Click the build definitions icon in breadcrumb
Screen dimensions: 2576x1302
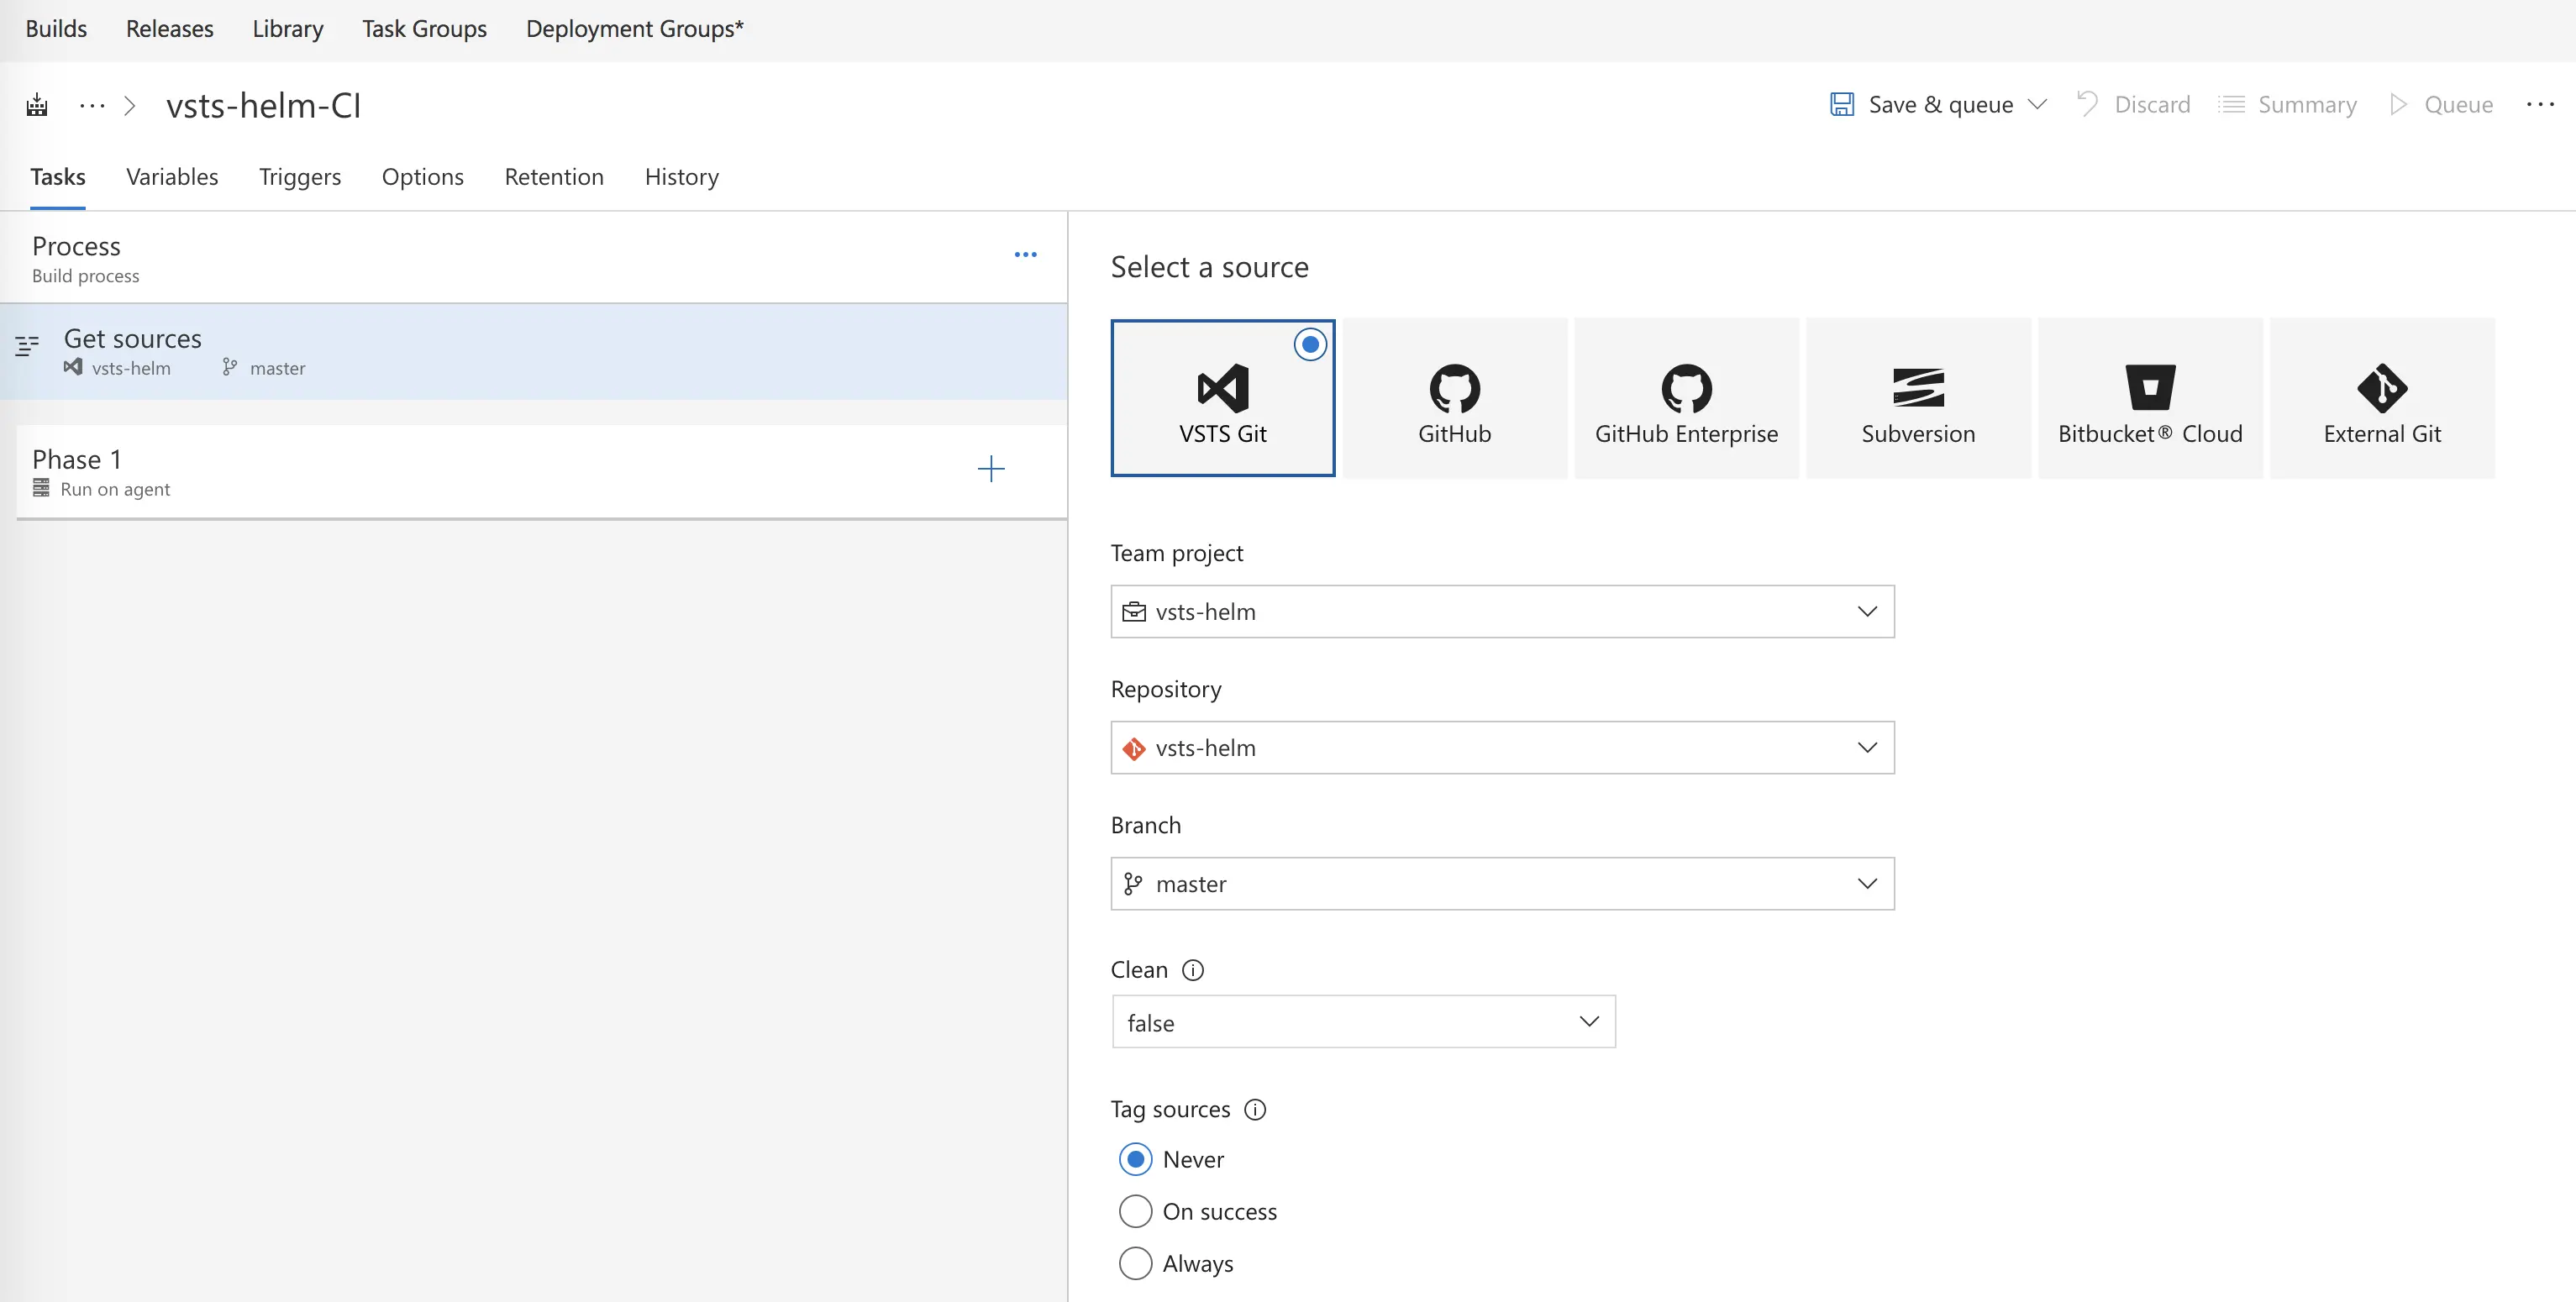point(37,105)
